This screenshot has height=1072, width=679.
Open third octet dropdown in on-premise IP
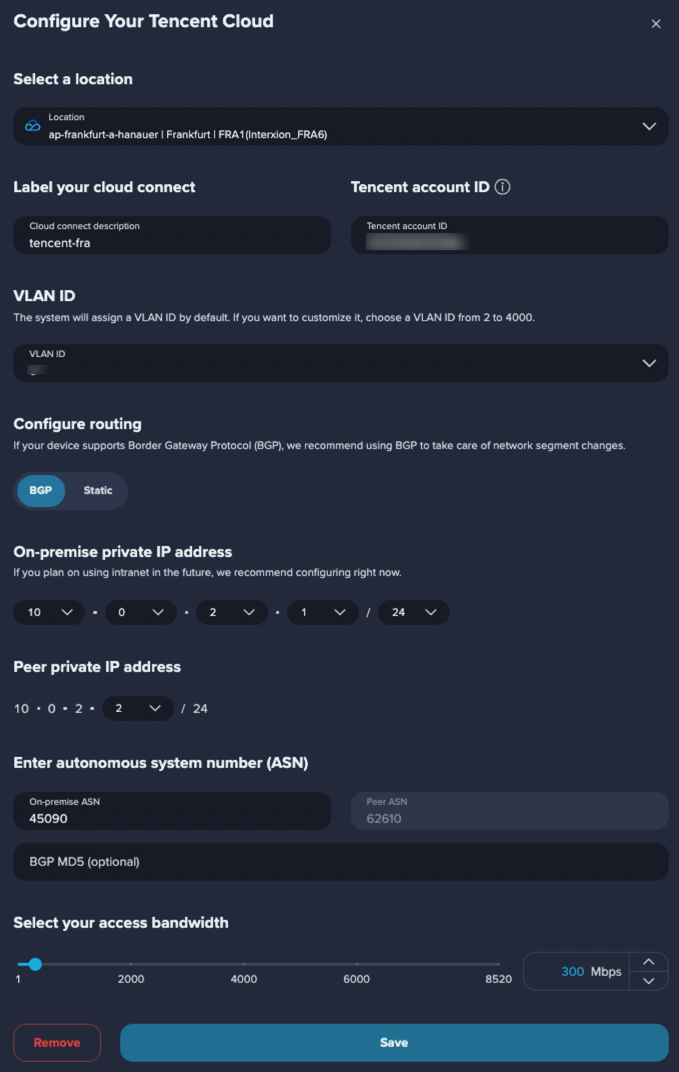tap(232, 613)
